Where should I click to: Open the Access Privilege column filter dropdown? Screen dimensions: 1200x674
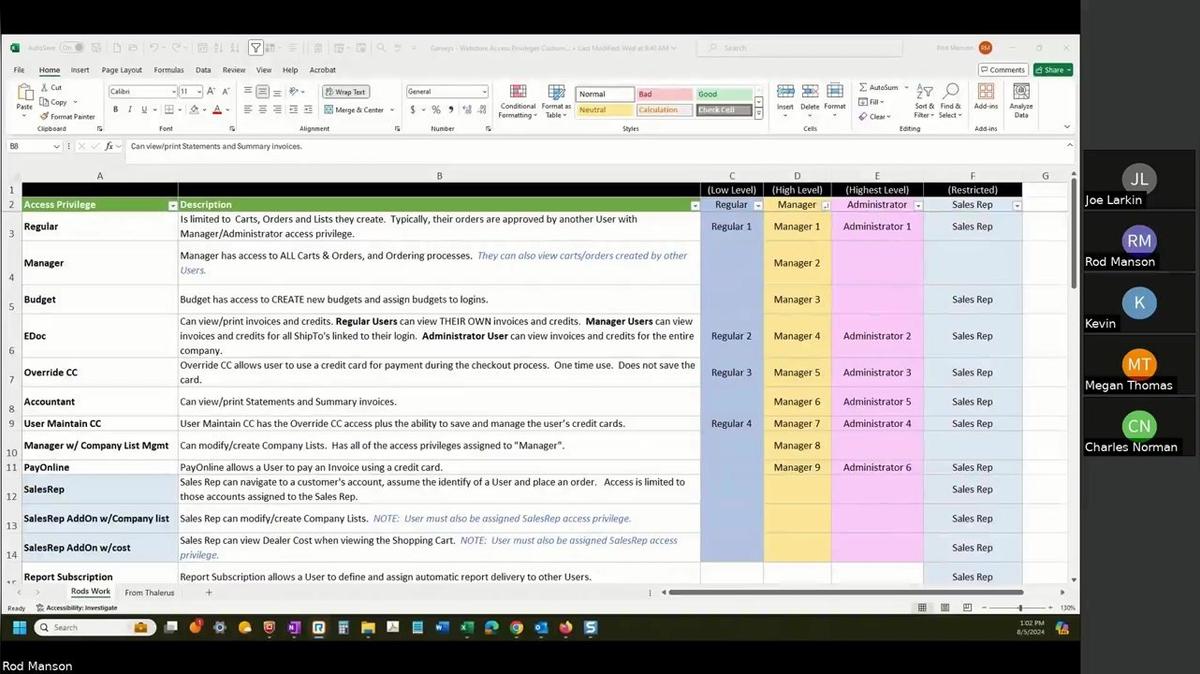click(x=172, y=205)
